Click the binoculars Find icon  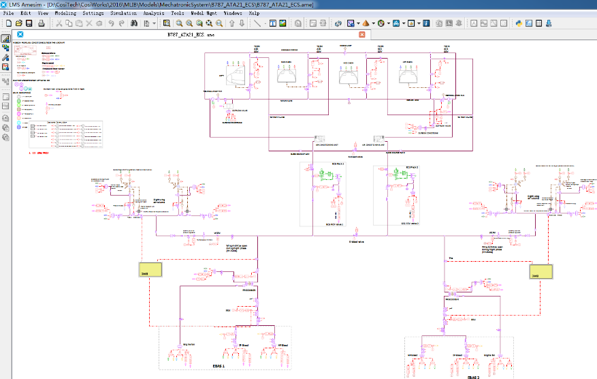(x=134, y=23)
